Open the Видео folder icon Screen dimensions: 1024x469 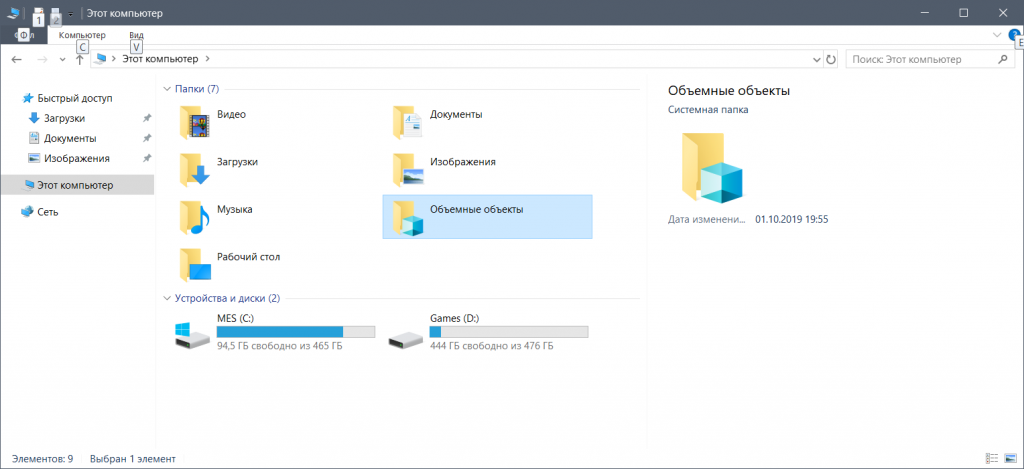click(195, 123)
